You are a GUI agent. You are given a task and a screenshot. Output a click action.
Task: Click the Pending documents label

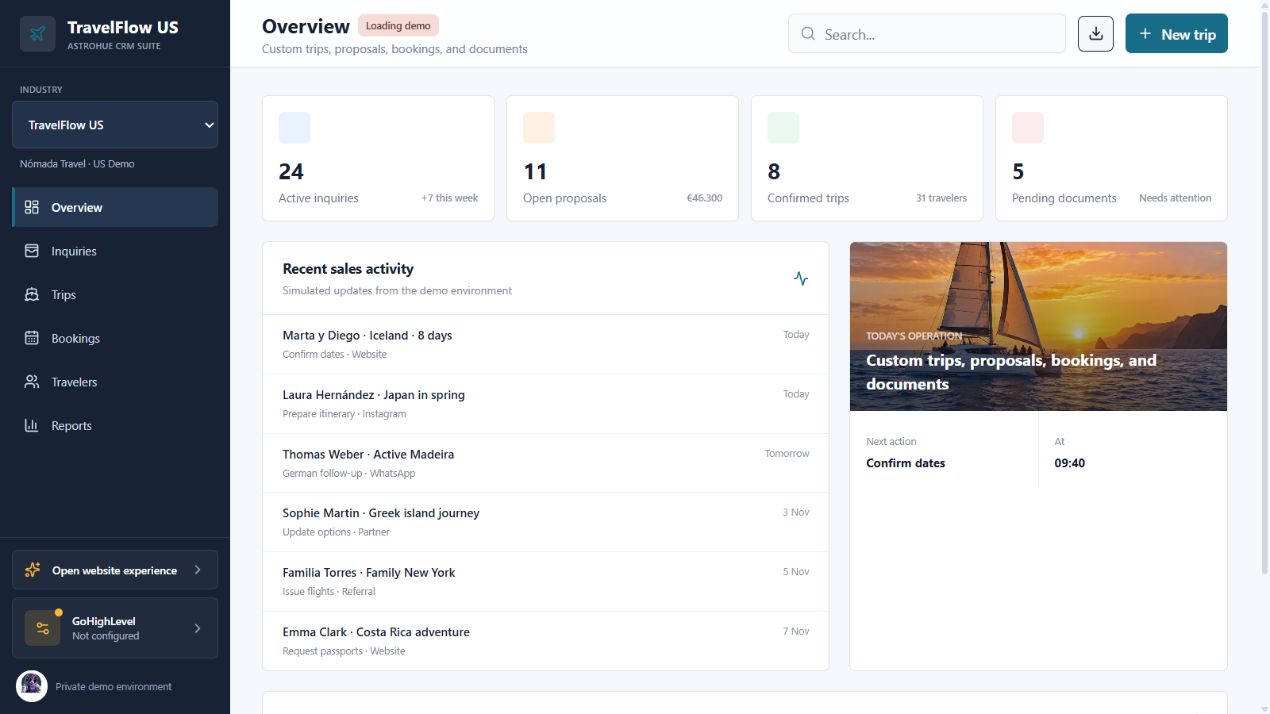(1064, 198)
